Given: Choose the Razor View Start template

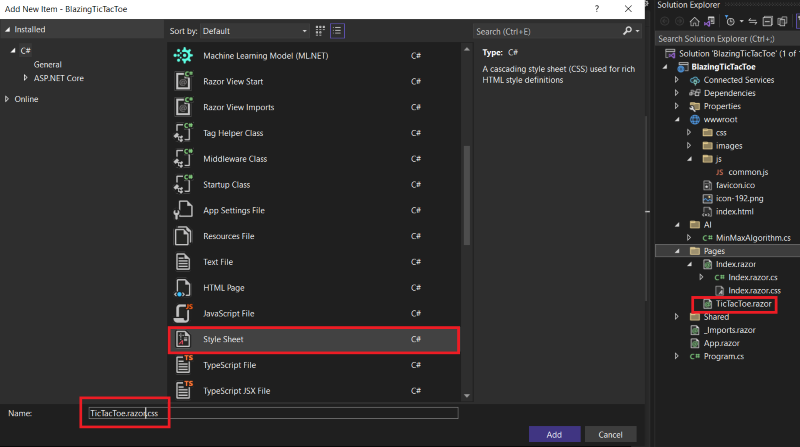Looking at the screenshot, I should coord(314,82).
